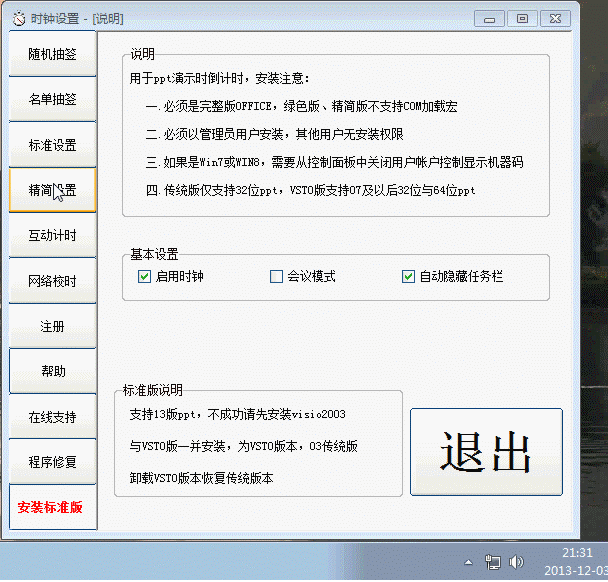Viewport: 608px width, 582px height.
Task: Open the 帮助 page
Action: 52,371
